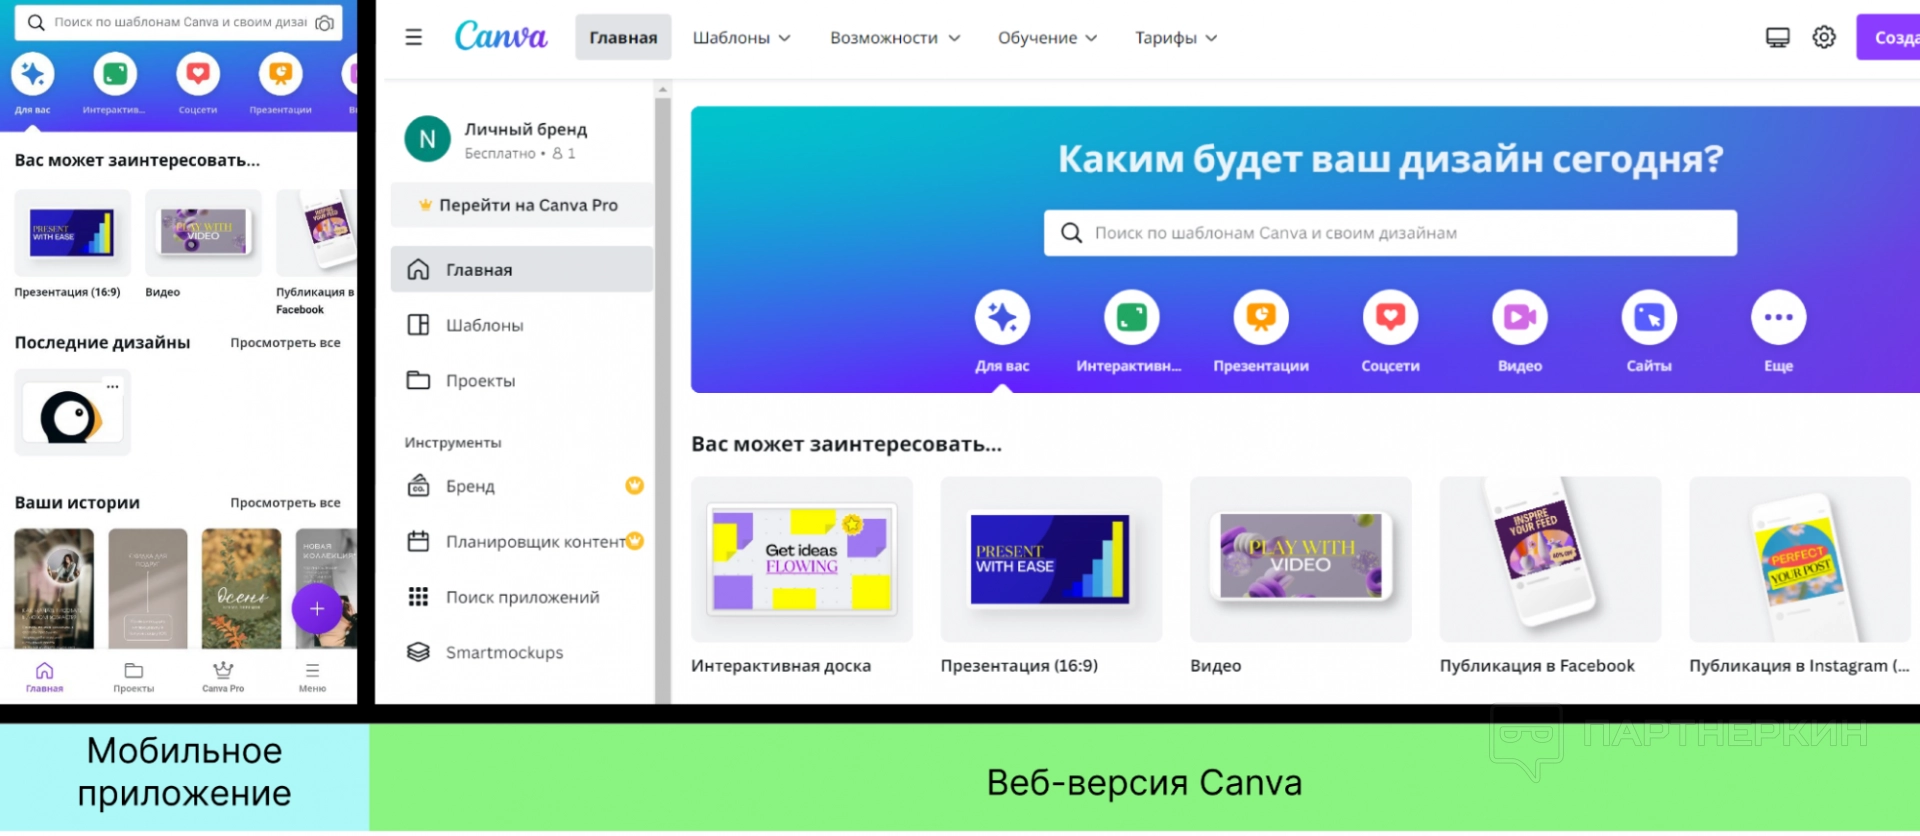The image size is (1920, 836).
Task: Select 'Видео' icon in web banner
Action: (1520, 318)
